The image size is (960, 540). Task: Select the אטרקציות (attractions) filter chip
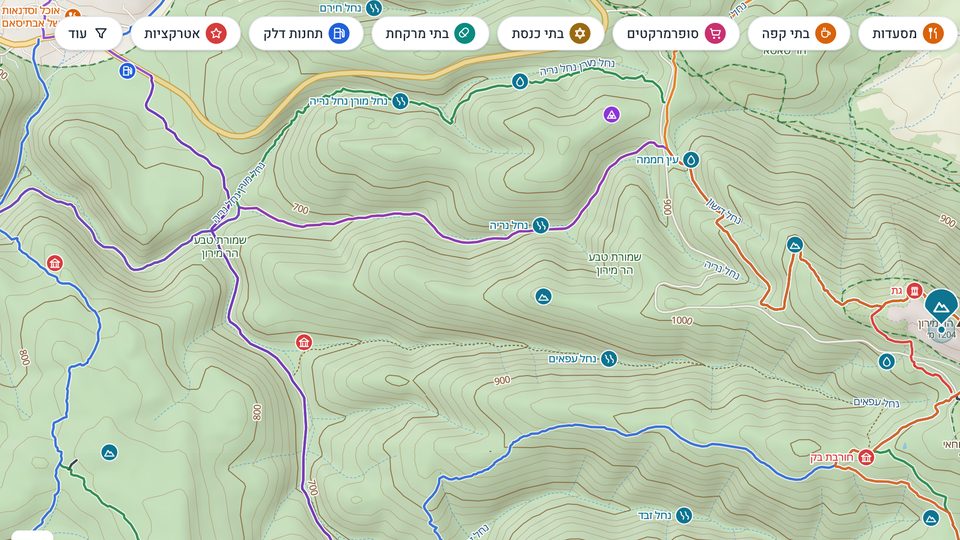tap(186, 34)
